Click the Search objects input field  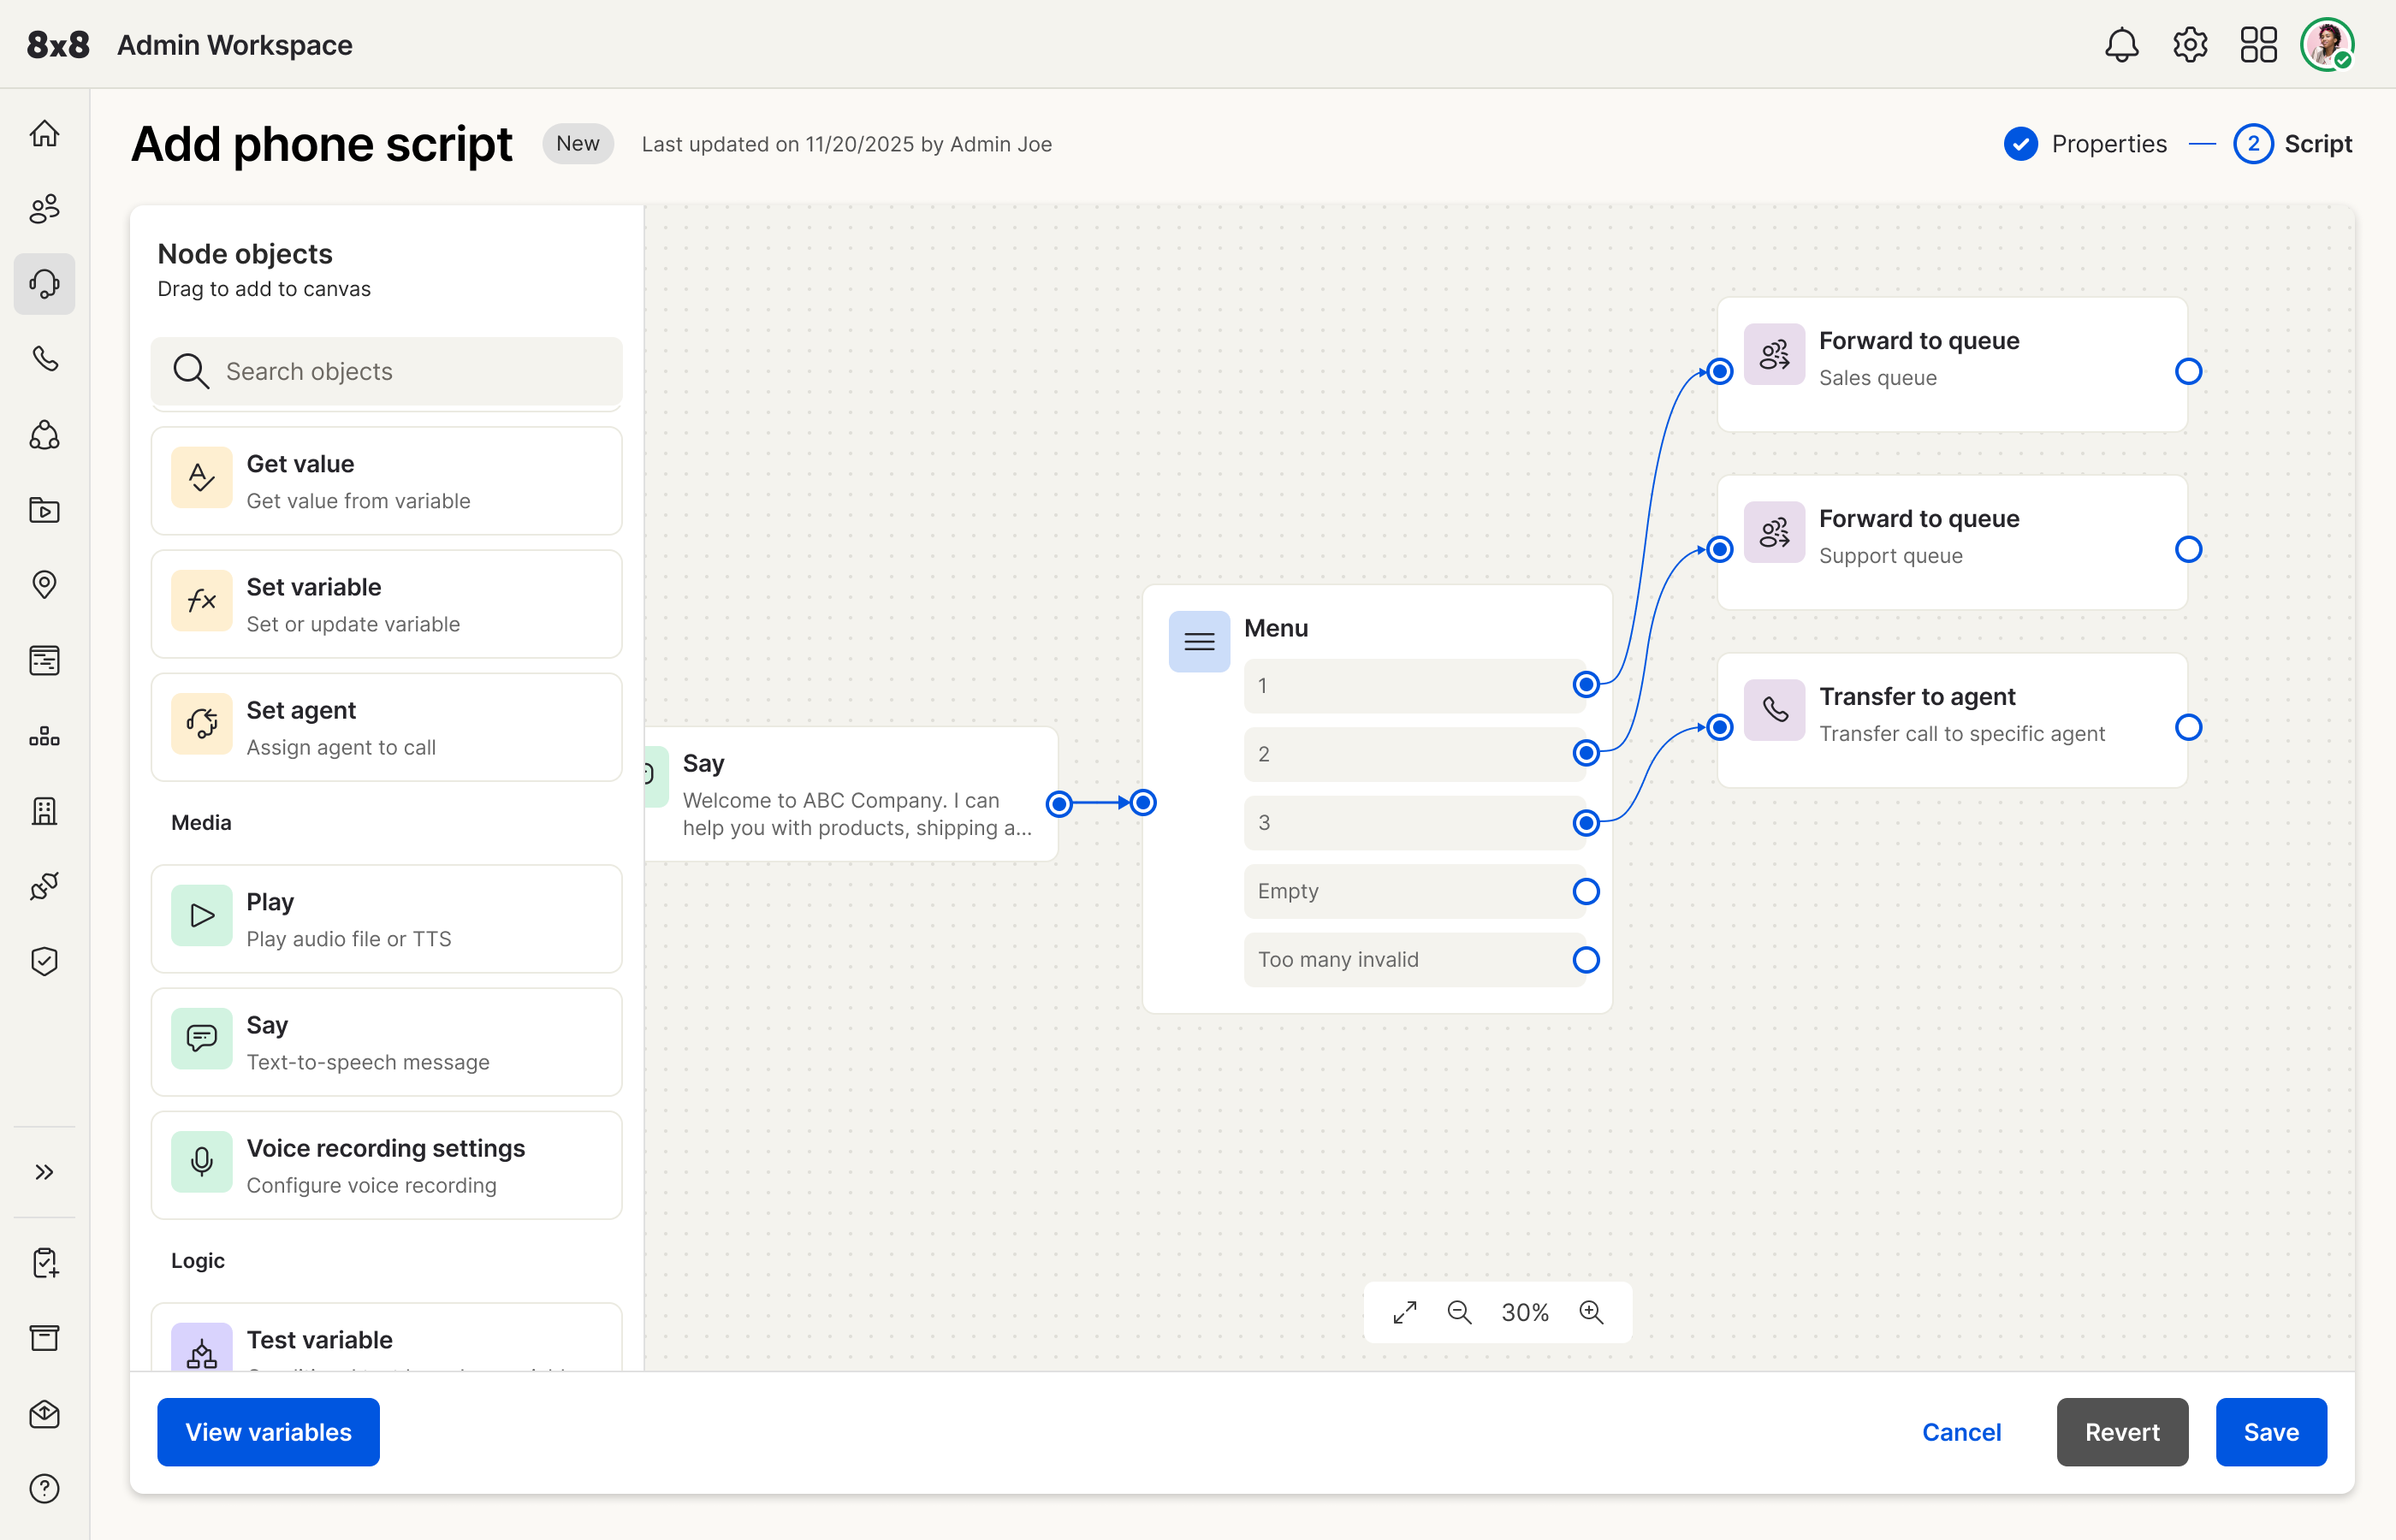tap(386, 371)
